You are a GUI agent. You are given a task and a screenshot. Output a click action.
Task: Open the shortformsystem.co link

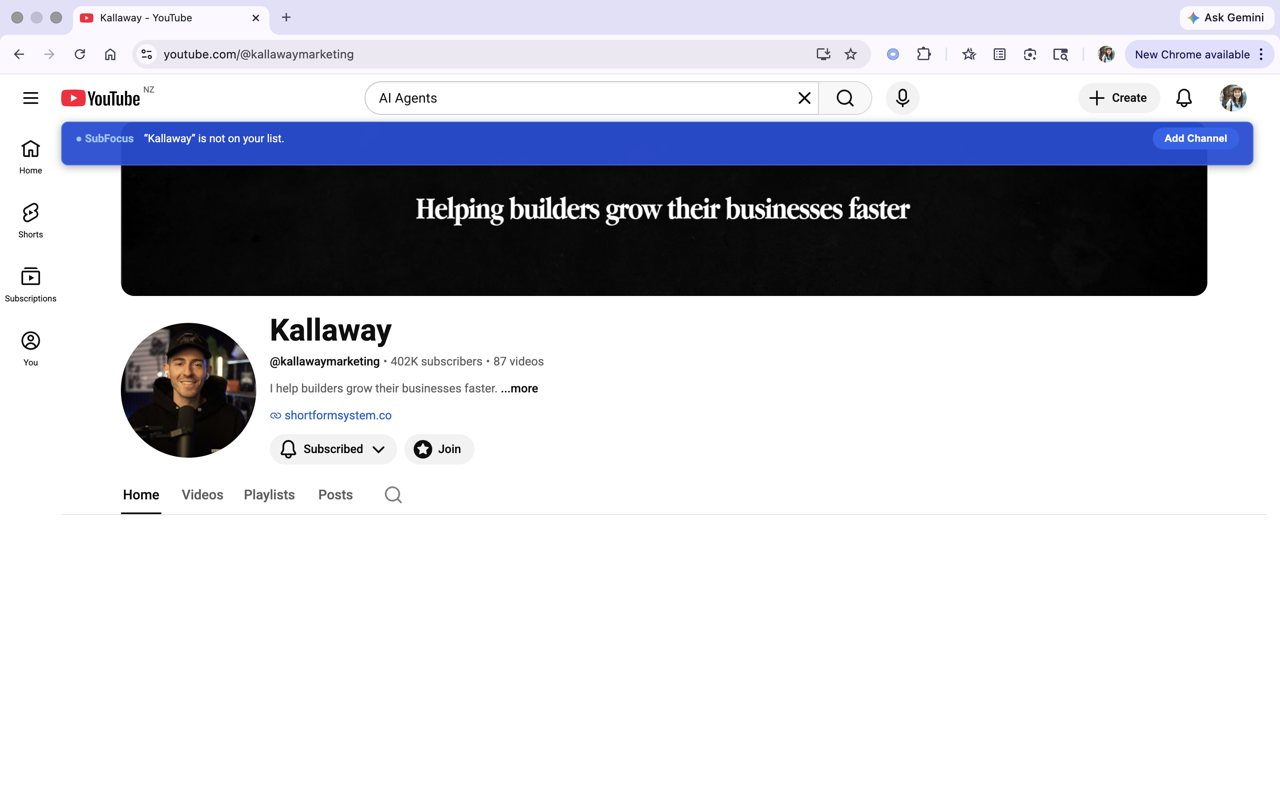tap(338, 415)
